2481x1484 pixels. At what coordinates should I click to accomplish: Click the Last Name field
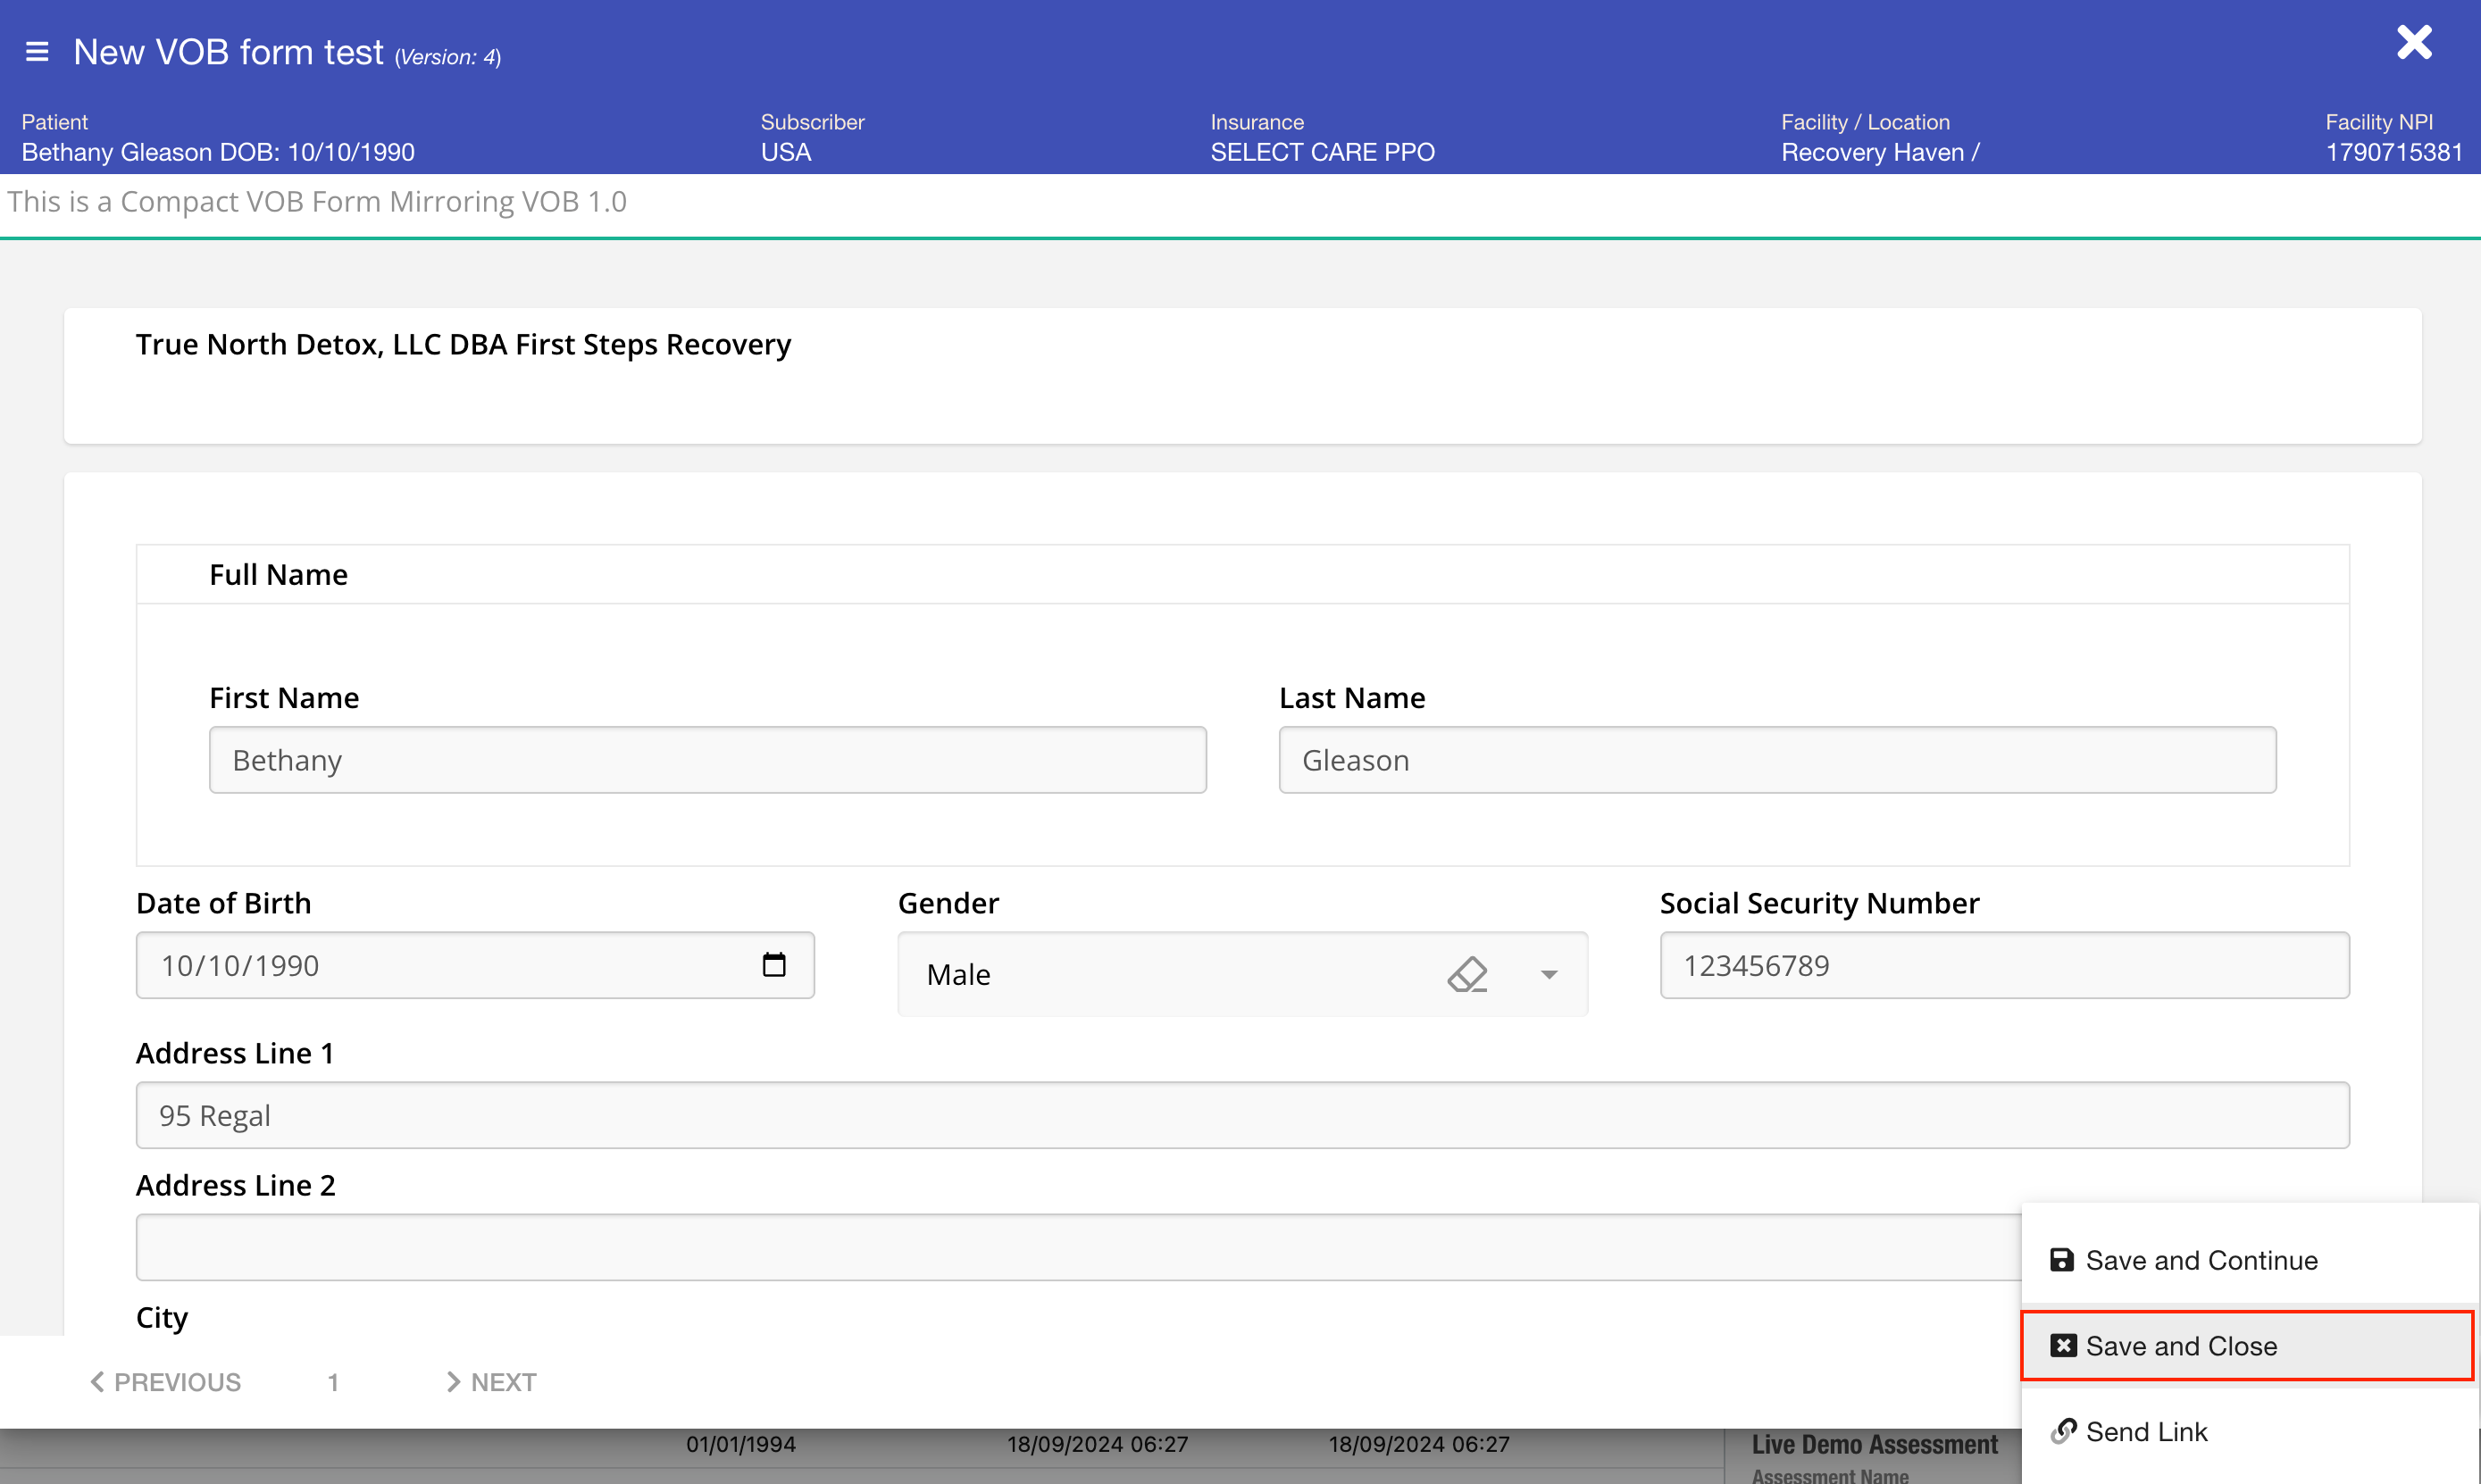pyautogui.click(x=1776, y=760)
